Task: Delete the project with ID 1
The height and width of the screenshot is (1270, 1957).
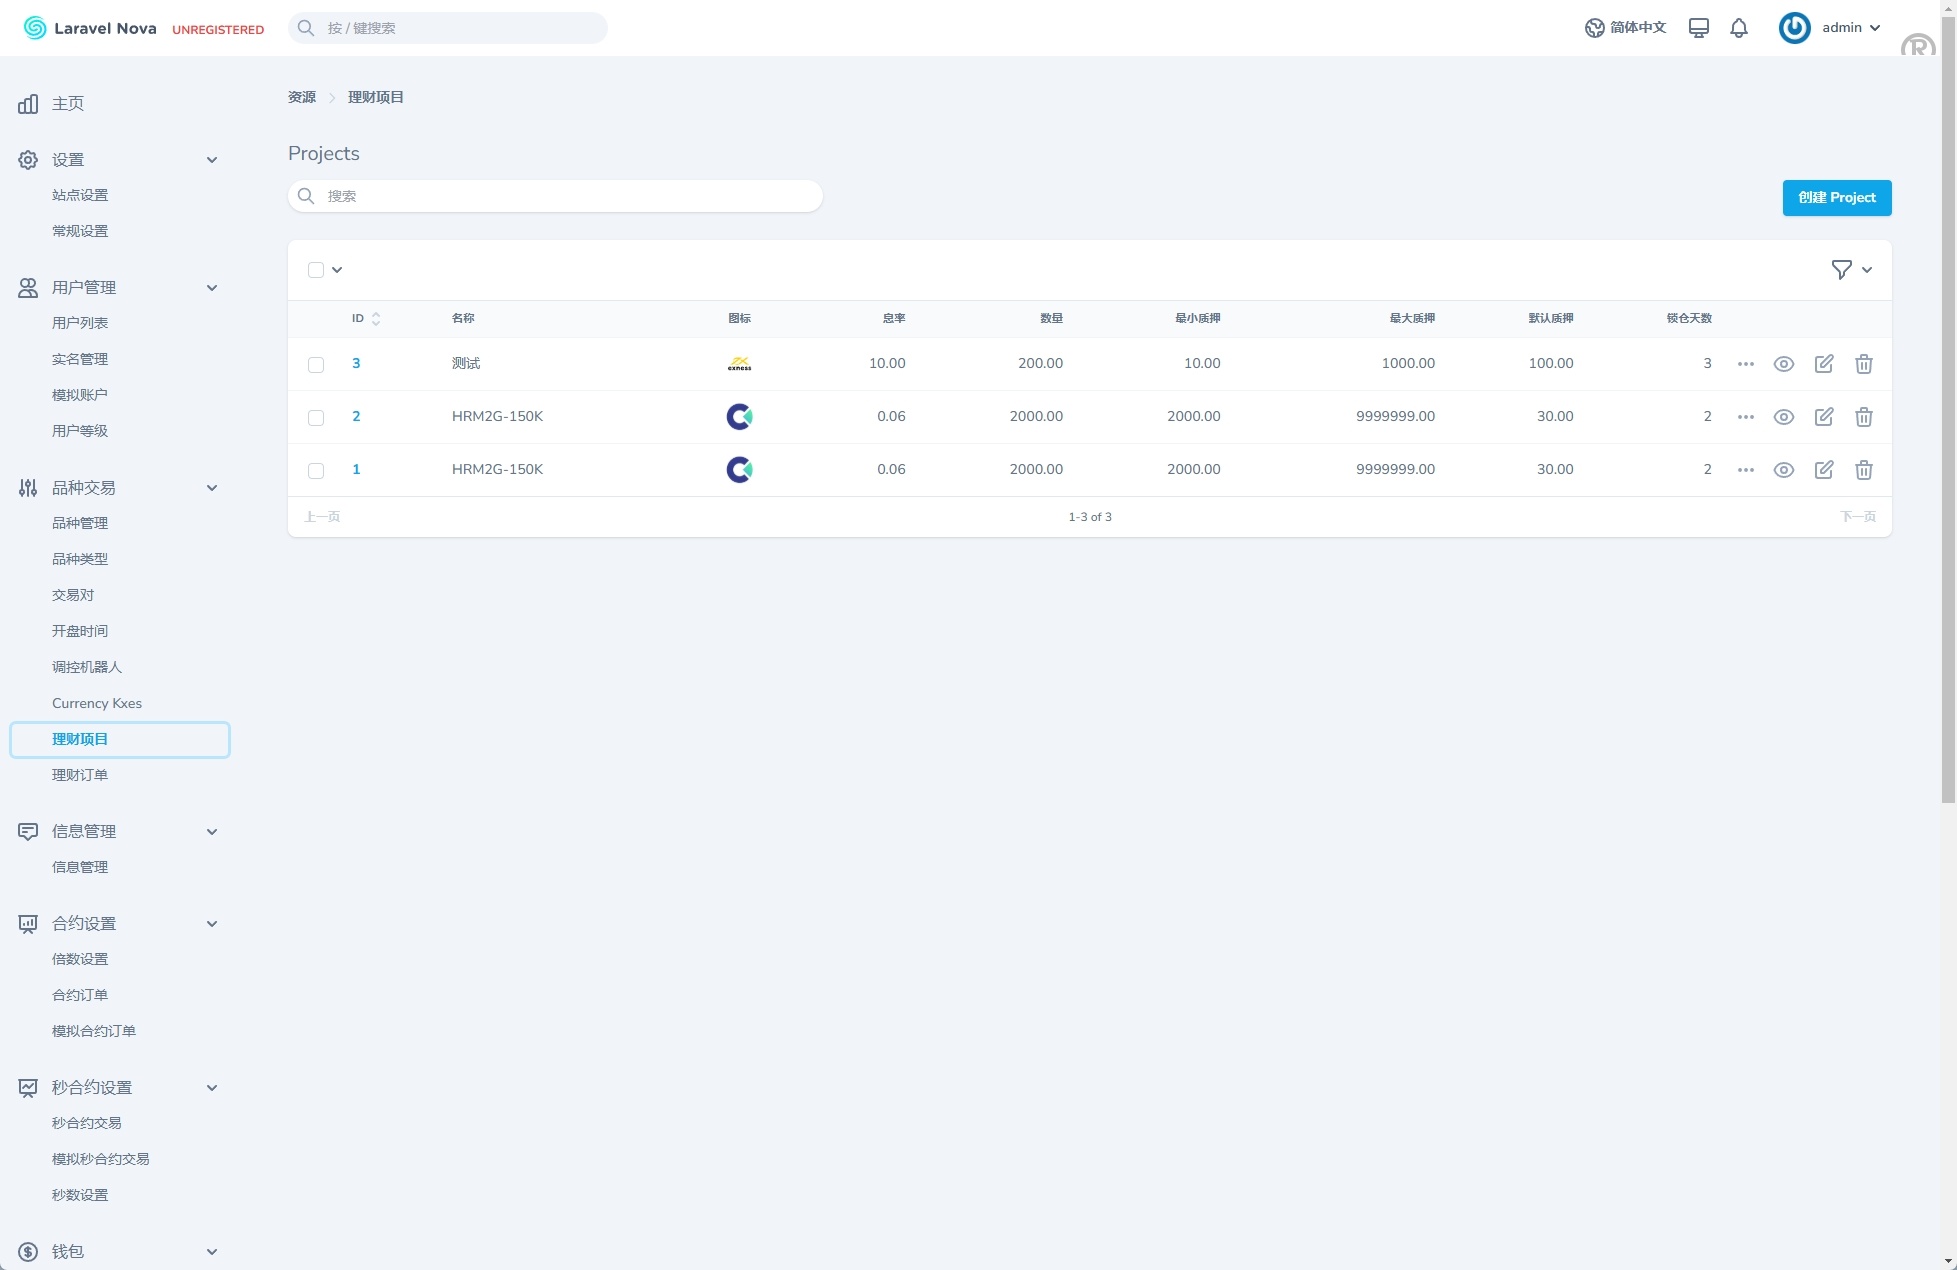Action: [1863, 470]
